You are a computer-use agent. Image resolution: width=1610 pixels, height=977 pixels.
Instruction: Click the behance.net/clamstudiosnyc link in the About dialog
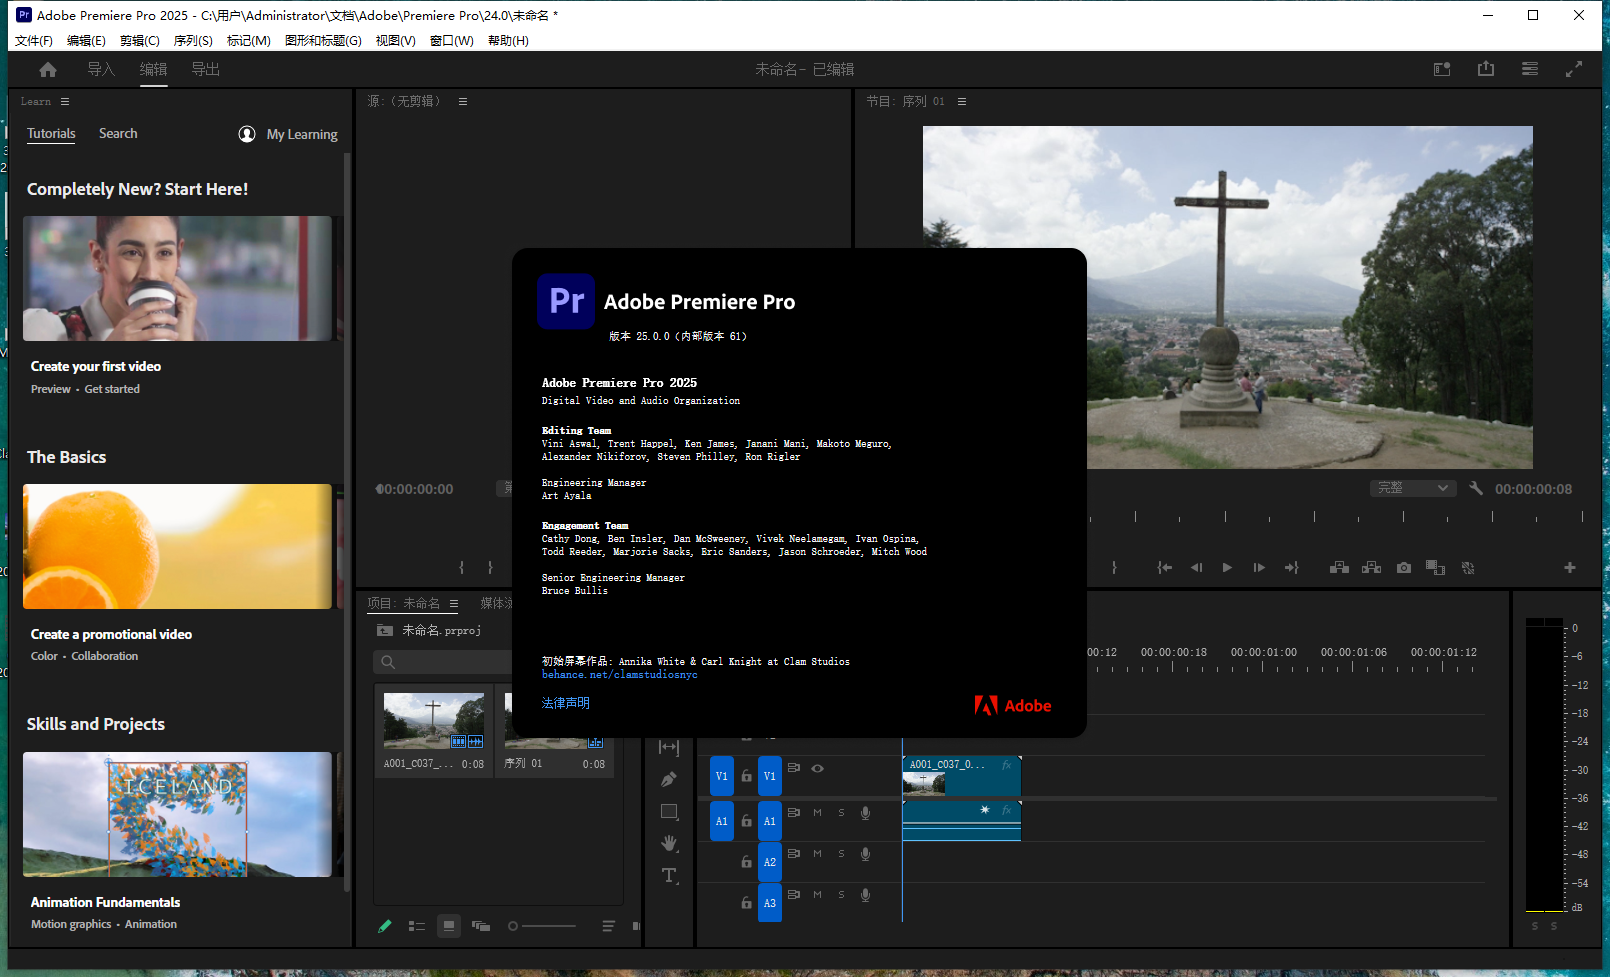point(620,674)
